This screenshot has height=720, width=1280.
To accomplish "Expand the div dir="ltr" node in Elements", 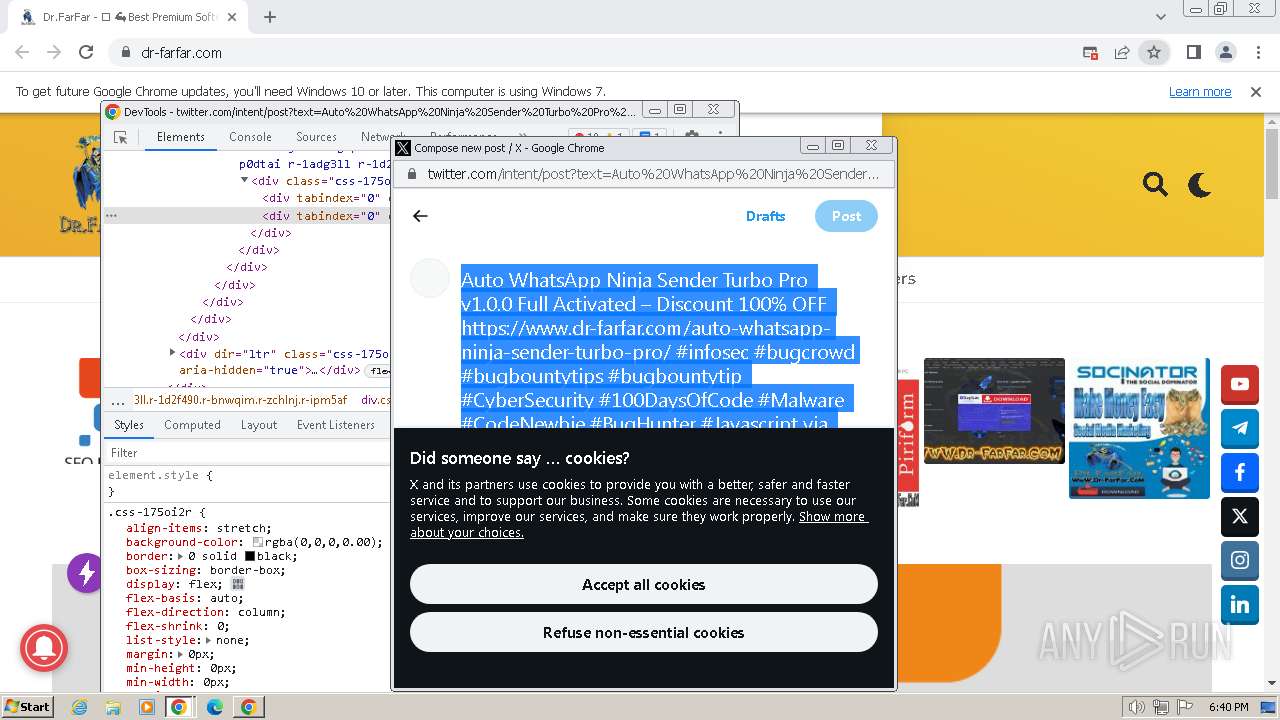I will (x=173, y=353).
